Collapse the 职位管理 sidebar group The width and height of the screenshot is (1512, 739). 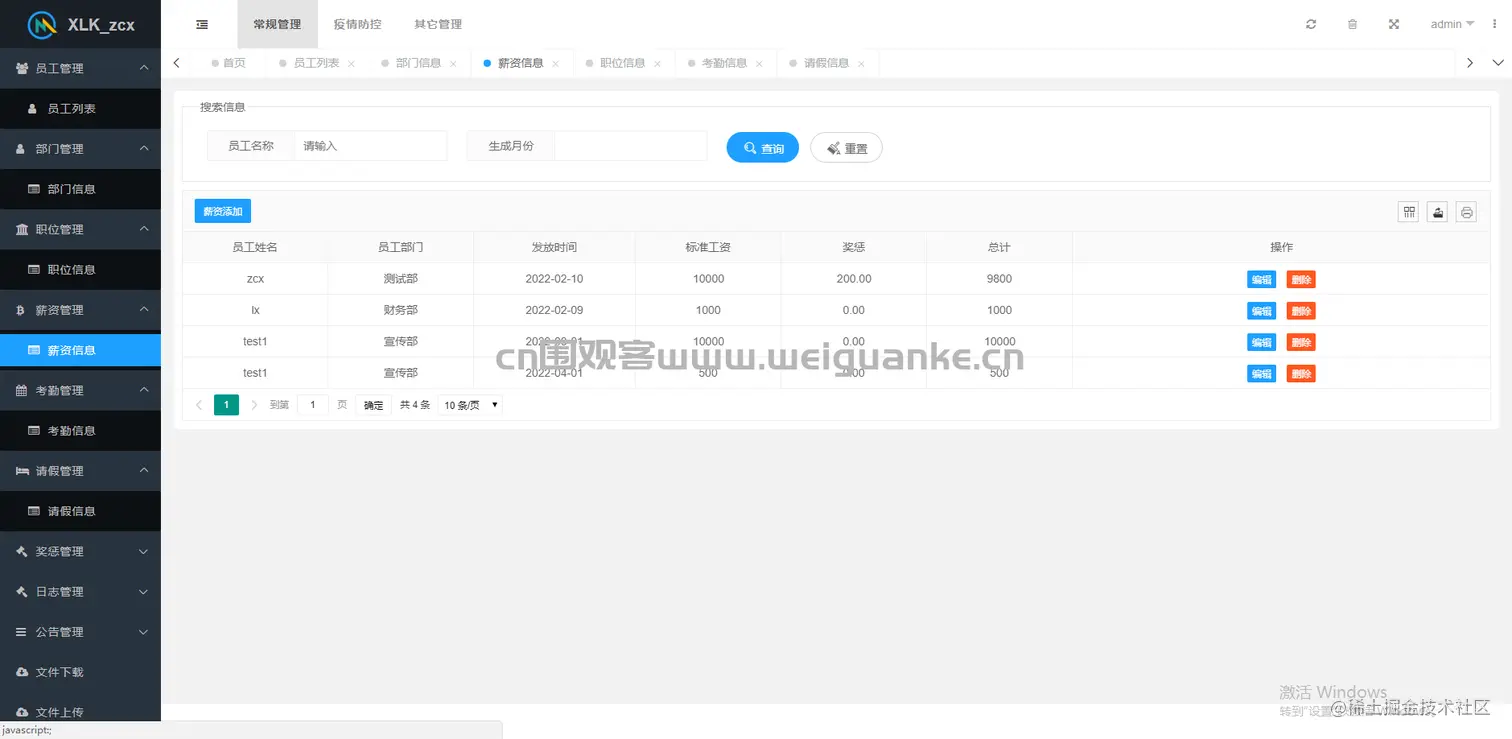click(80, 229)
